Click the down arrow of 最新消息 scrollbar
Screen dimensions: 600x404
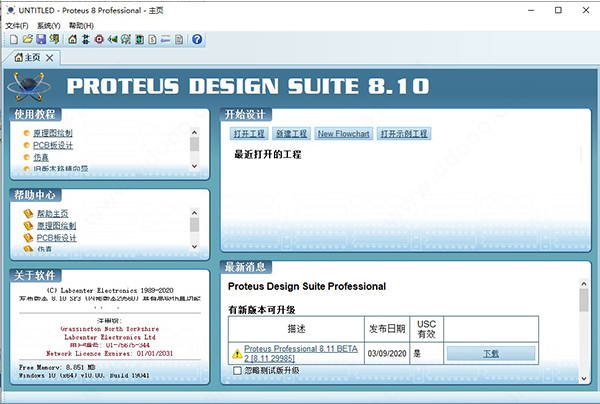584,378
